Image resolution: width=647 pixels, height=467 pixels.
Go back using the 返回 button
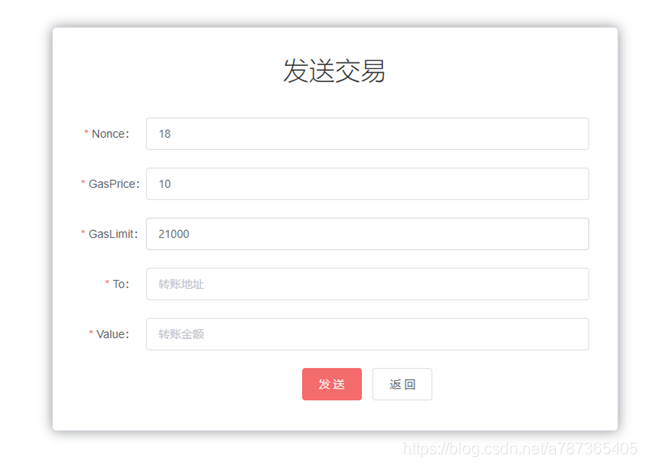tap(402, 384)
